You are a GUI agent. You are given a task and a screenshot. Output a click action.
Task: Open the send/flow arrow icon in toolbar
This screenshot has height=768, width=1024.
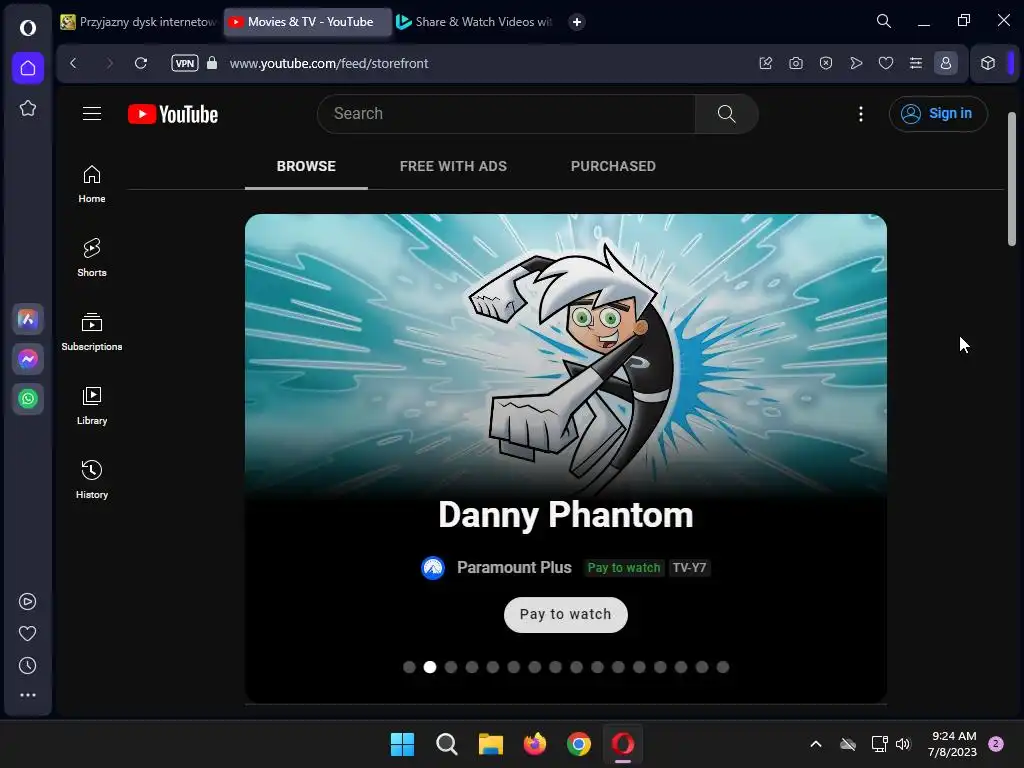(856, 63)
